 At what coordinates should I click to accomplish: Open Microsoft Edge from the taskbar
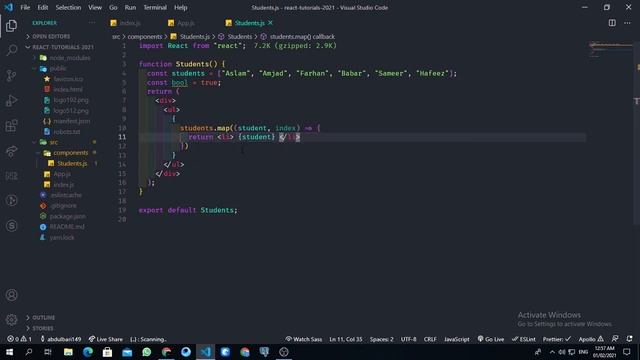[x=88, y=352]
